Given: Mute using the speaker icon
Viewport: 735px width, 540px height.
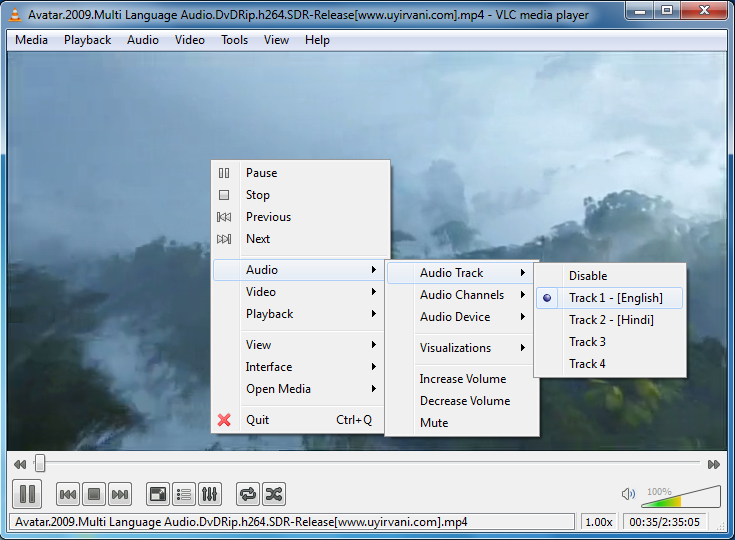Looking at the screenshot, I should click(x=628, y=494).
